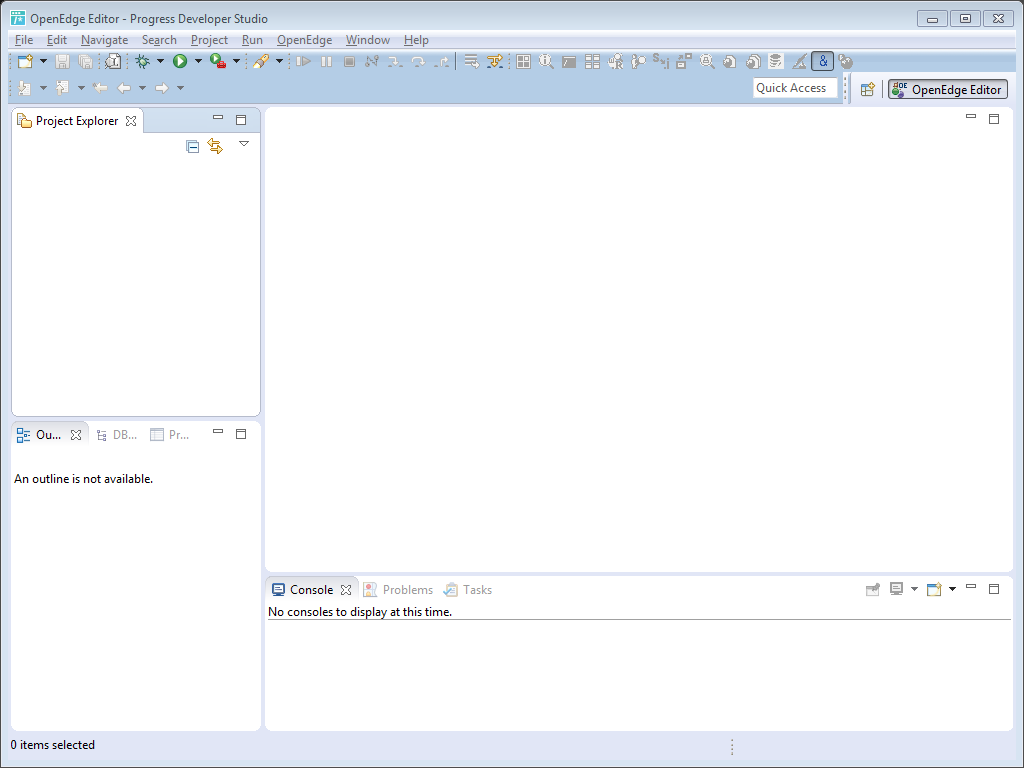Click the person with speech bubble icon
The width and height of the screenshot is (1024, 768).
coord(639,61)
